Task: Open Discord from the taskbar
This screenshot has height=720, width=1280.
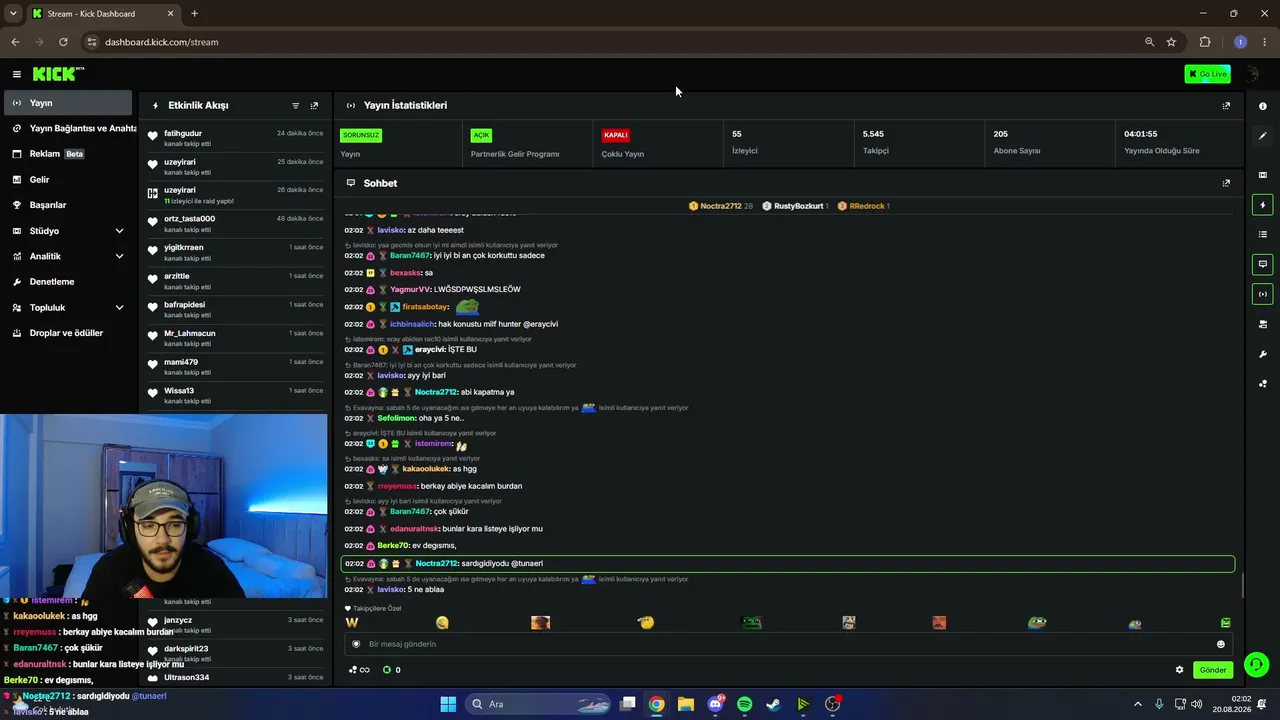Action: pyautogui.click(x=715, y=704)
